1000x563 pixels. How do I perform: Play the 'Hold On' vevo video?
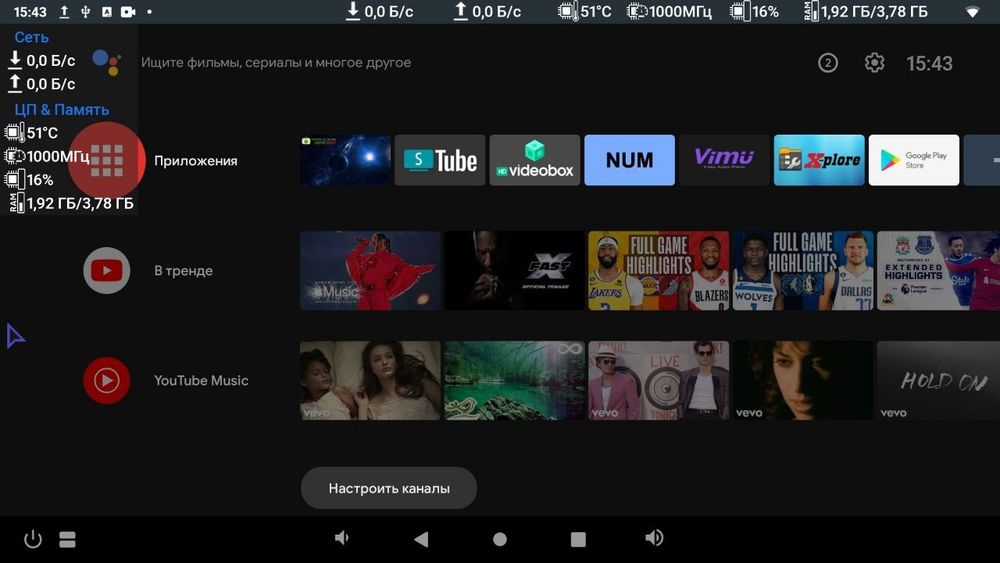[938, 381]
